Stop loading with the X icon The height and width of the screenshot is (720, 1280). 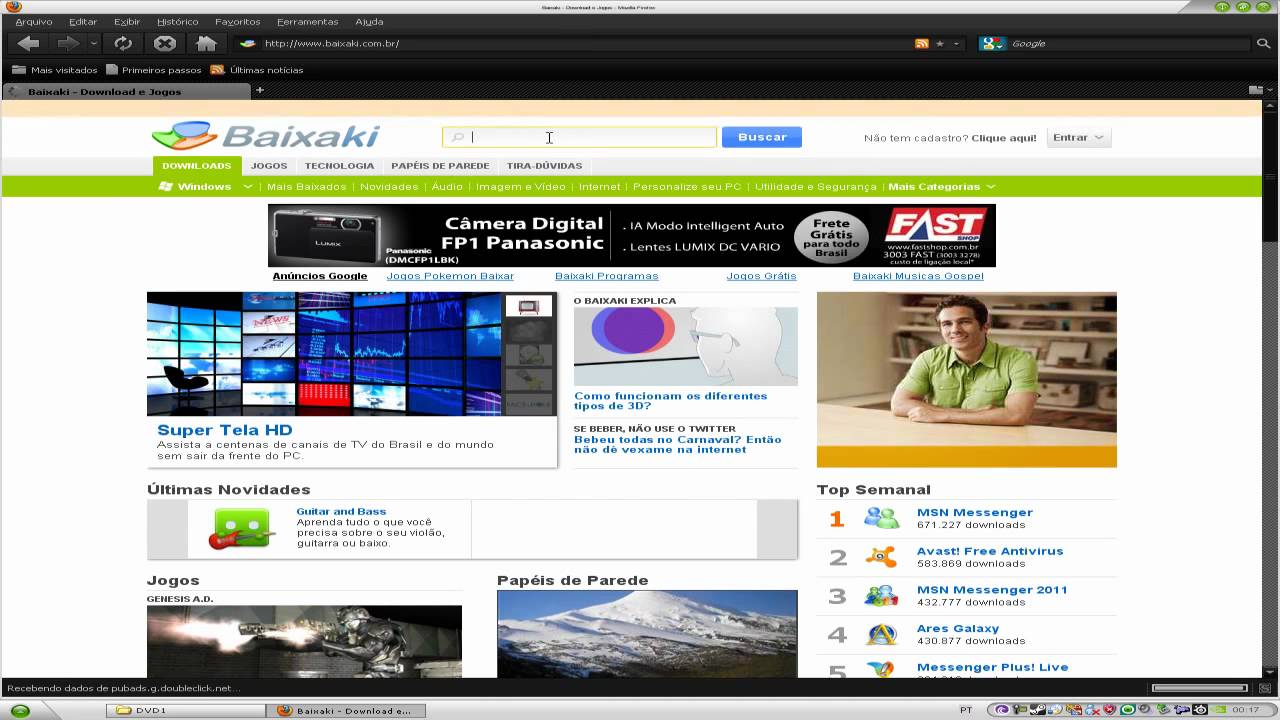click(x=165, y=43)
